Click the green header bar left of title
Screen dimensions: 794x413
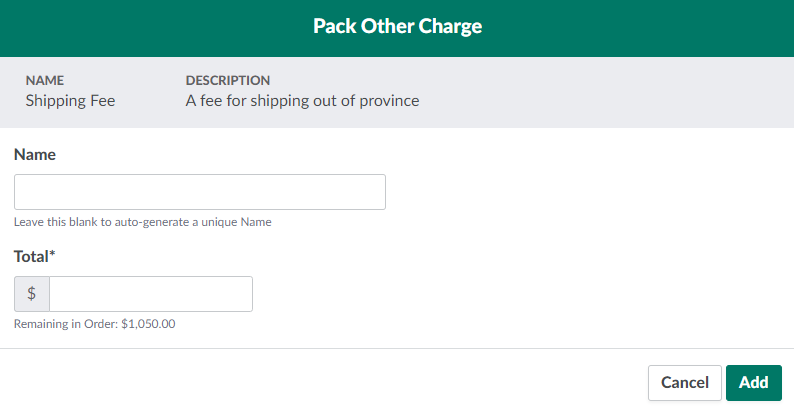pyautogui.click(x=150, y=27)
